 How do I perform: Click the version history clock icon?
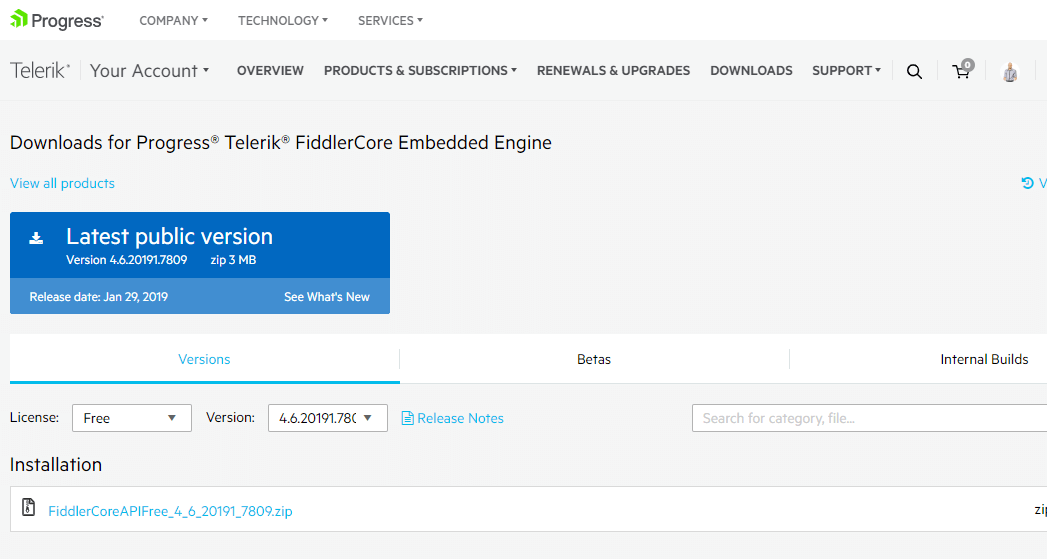click(x=1027, y=183)
